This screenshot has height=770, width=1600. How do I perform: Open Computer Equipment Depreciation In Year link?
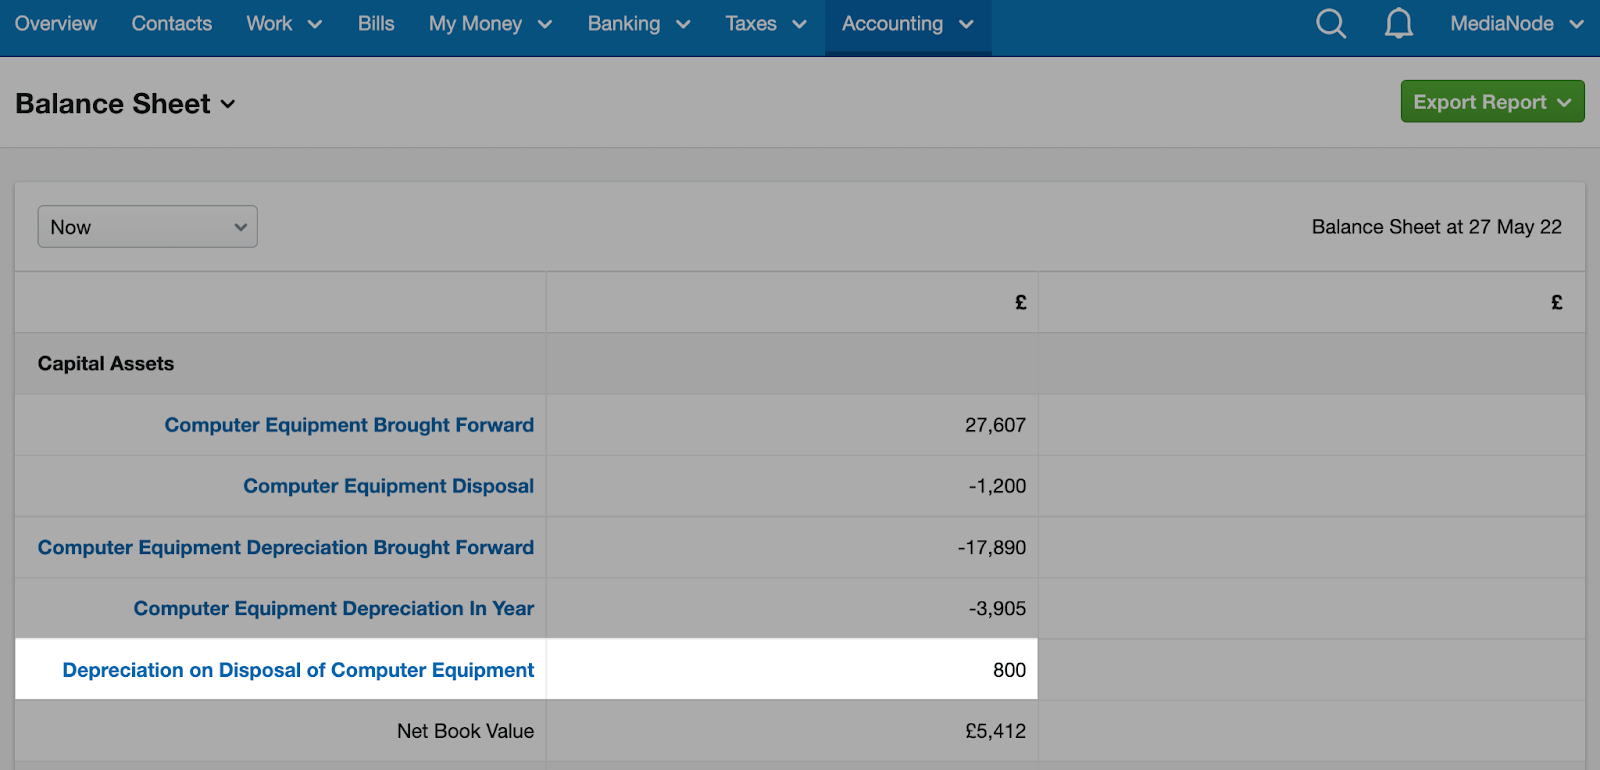tap(334, 608)
